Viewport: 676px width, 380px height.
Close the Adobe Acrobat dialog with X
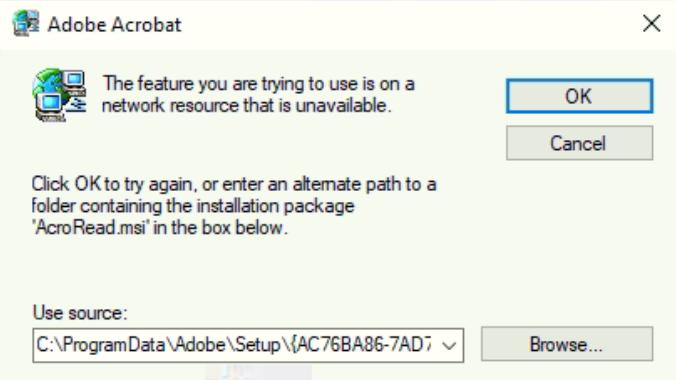pos(651,23)
